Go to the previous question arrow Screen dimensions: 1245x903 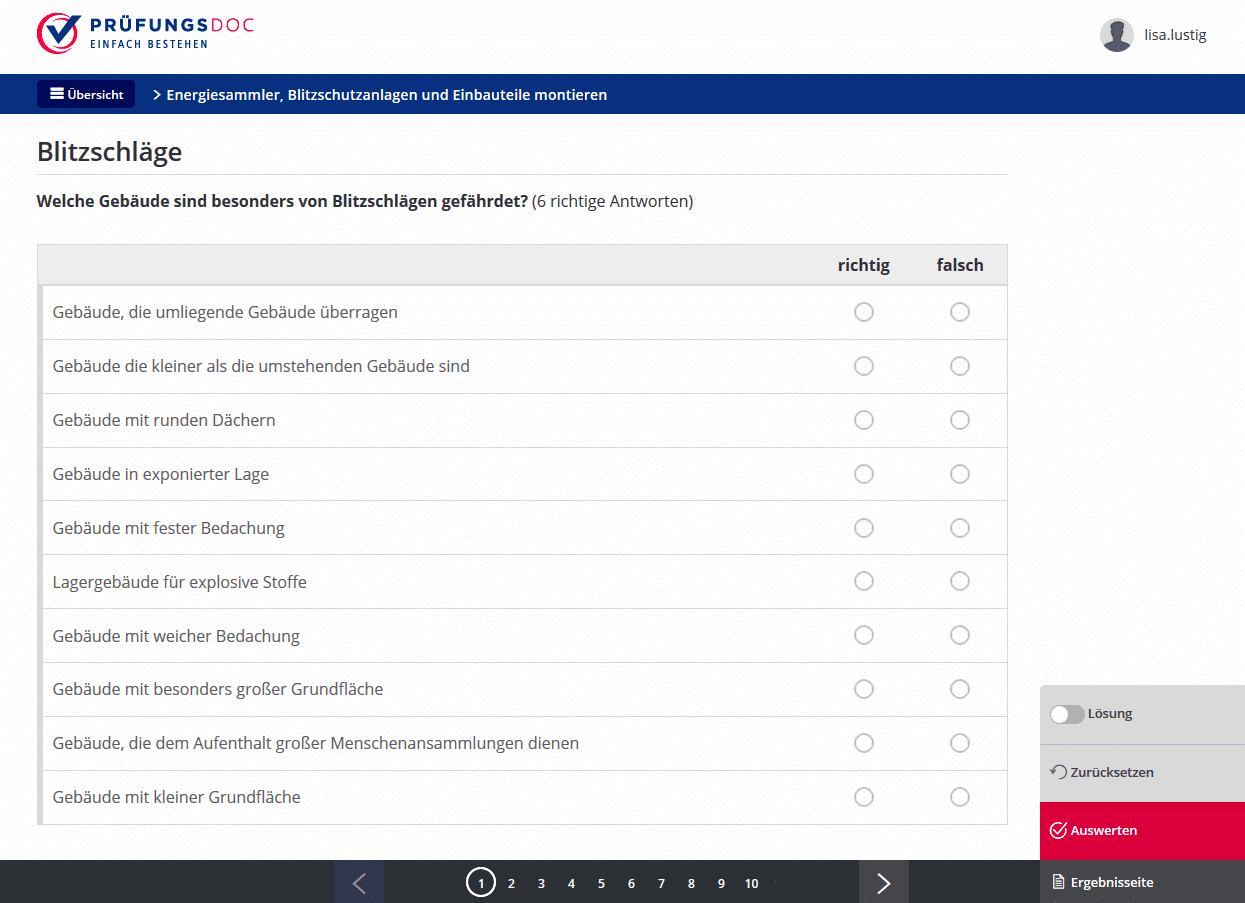[359, 882]
